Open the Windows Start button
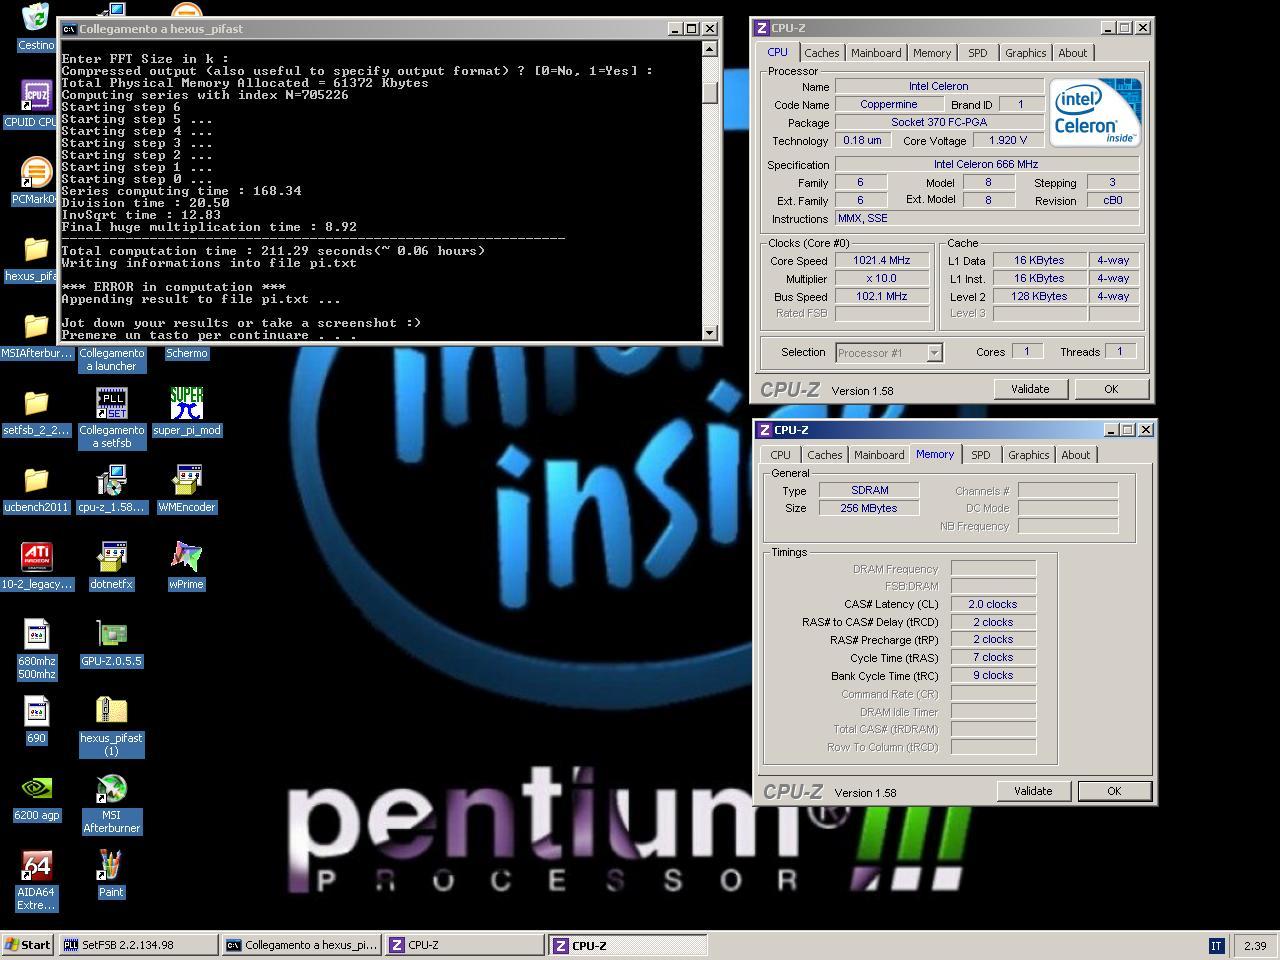This screenshot has width=1280, height=960. pyautogui.click(x=28, y=945)
